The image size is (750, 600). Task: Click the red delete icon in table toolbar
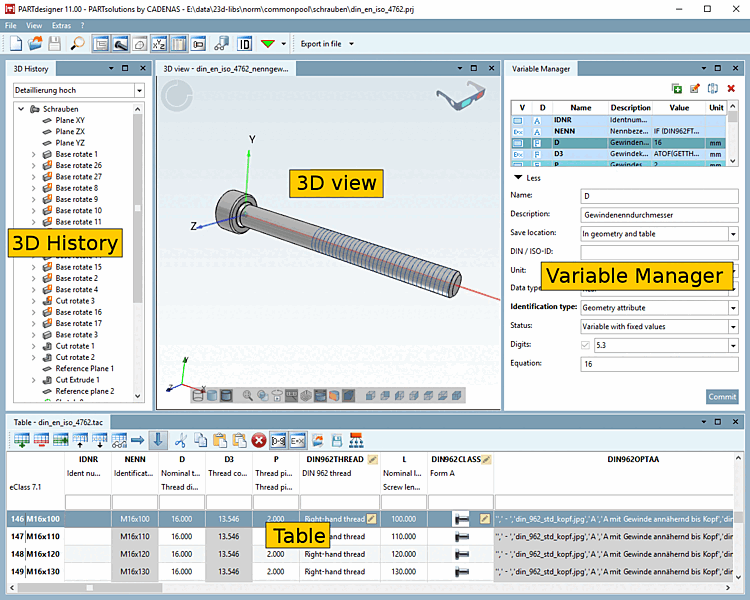tap(258, 440)
